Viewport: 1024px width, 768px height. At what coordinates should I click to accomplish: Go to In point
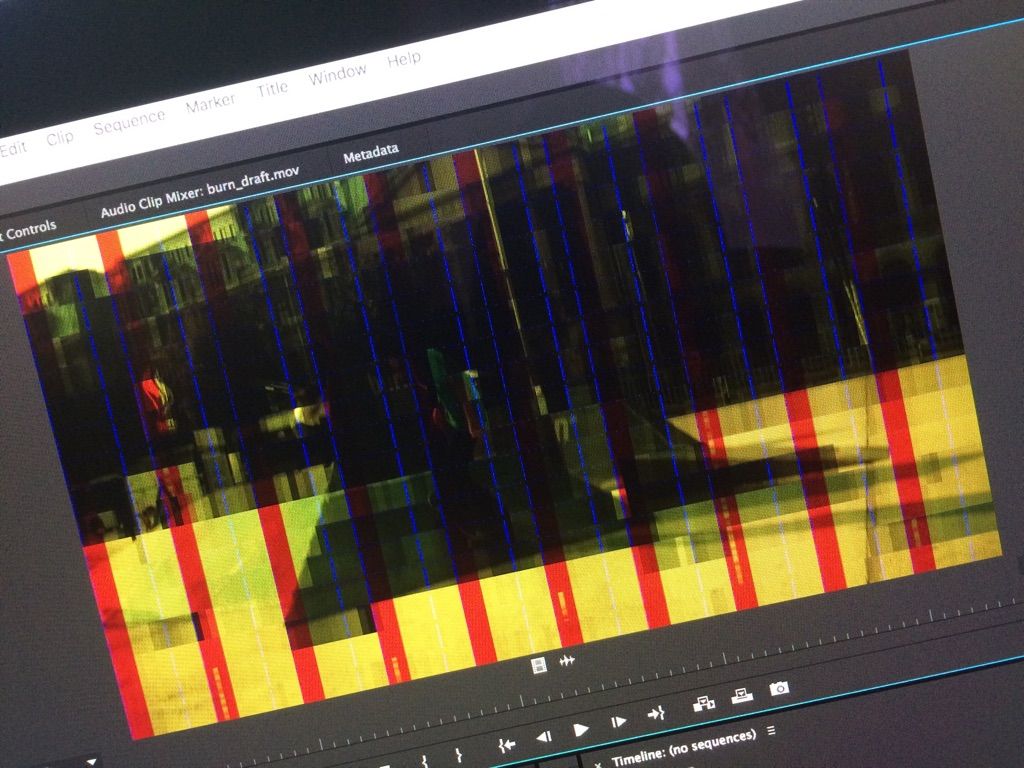(x=506, y=744)
